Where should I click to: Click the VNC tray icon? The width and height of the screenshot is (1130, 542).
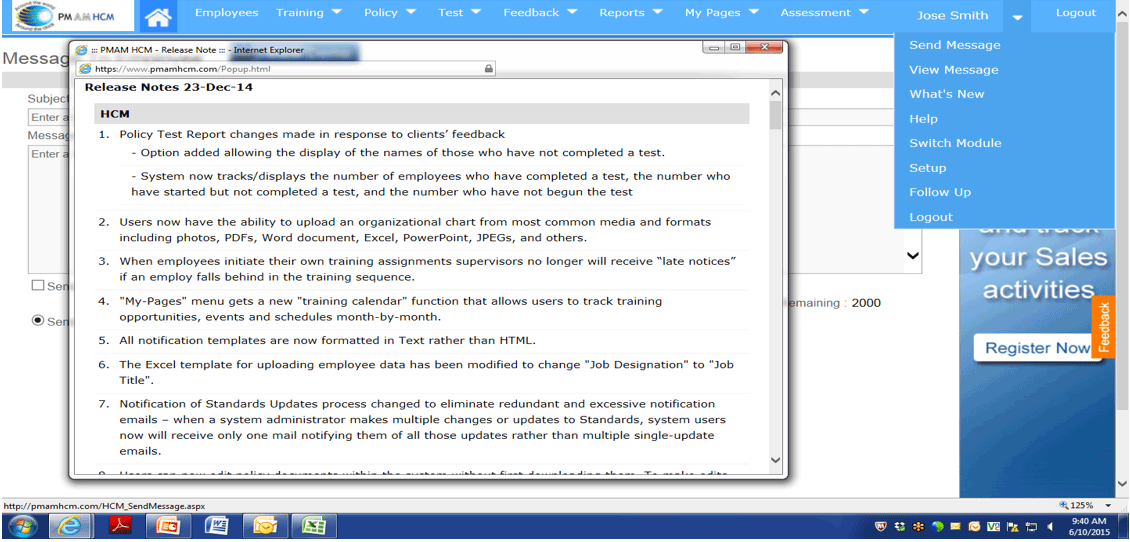click(x=993, y=528)
